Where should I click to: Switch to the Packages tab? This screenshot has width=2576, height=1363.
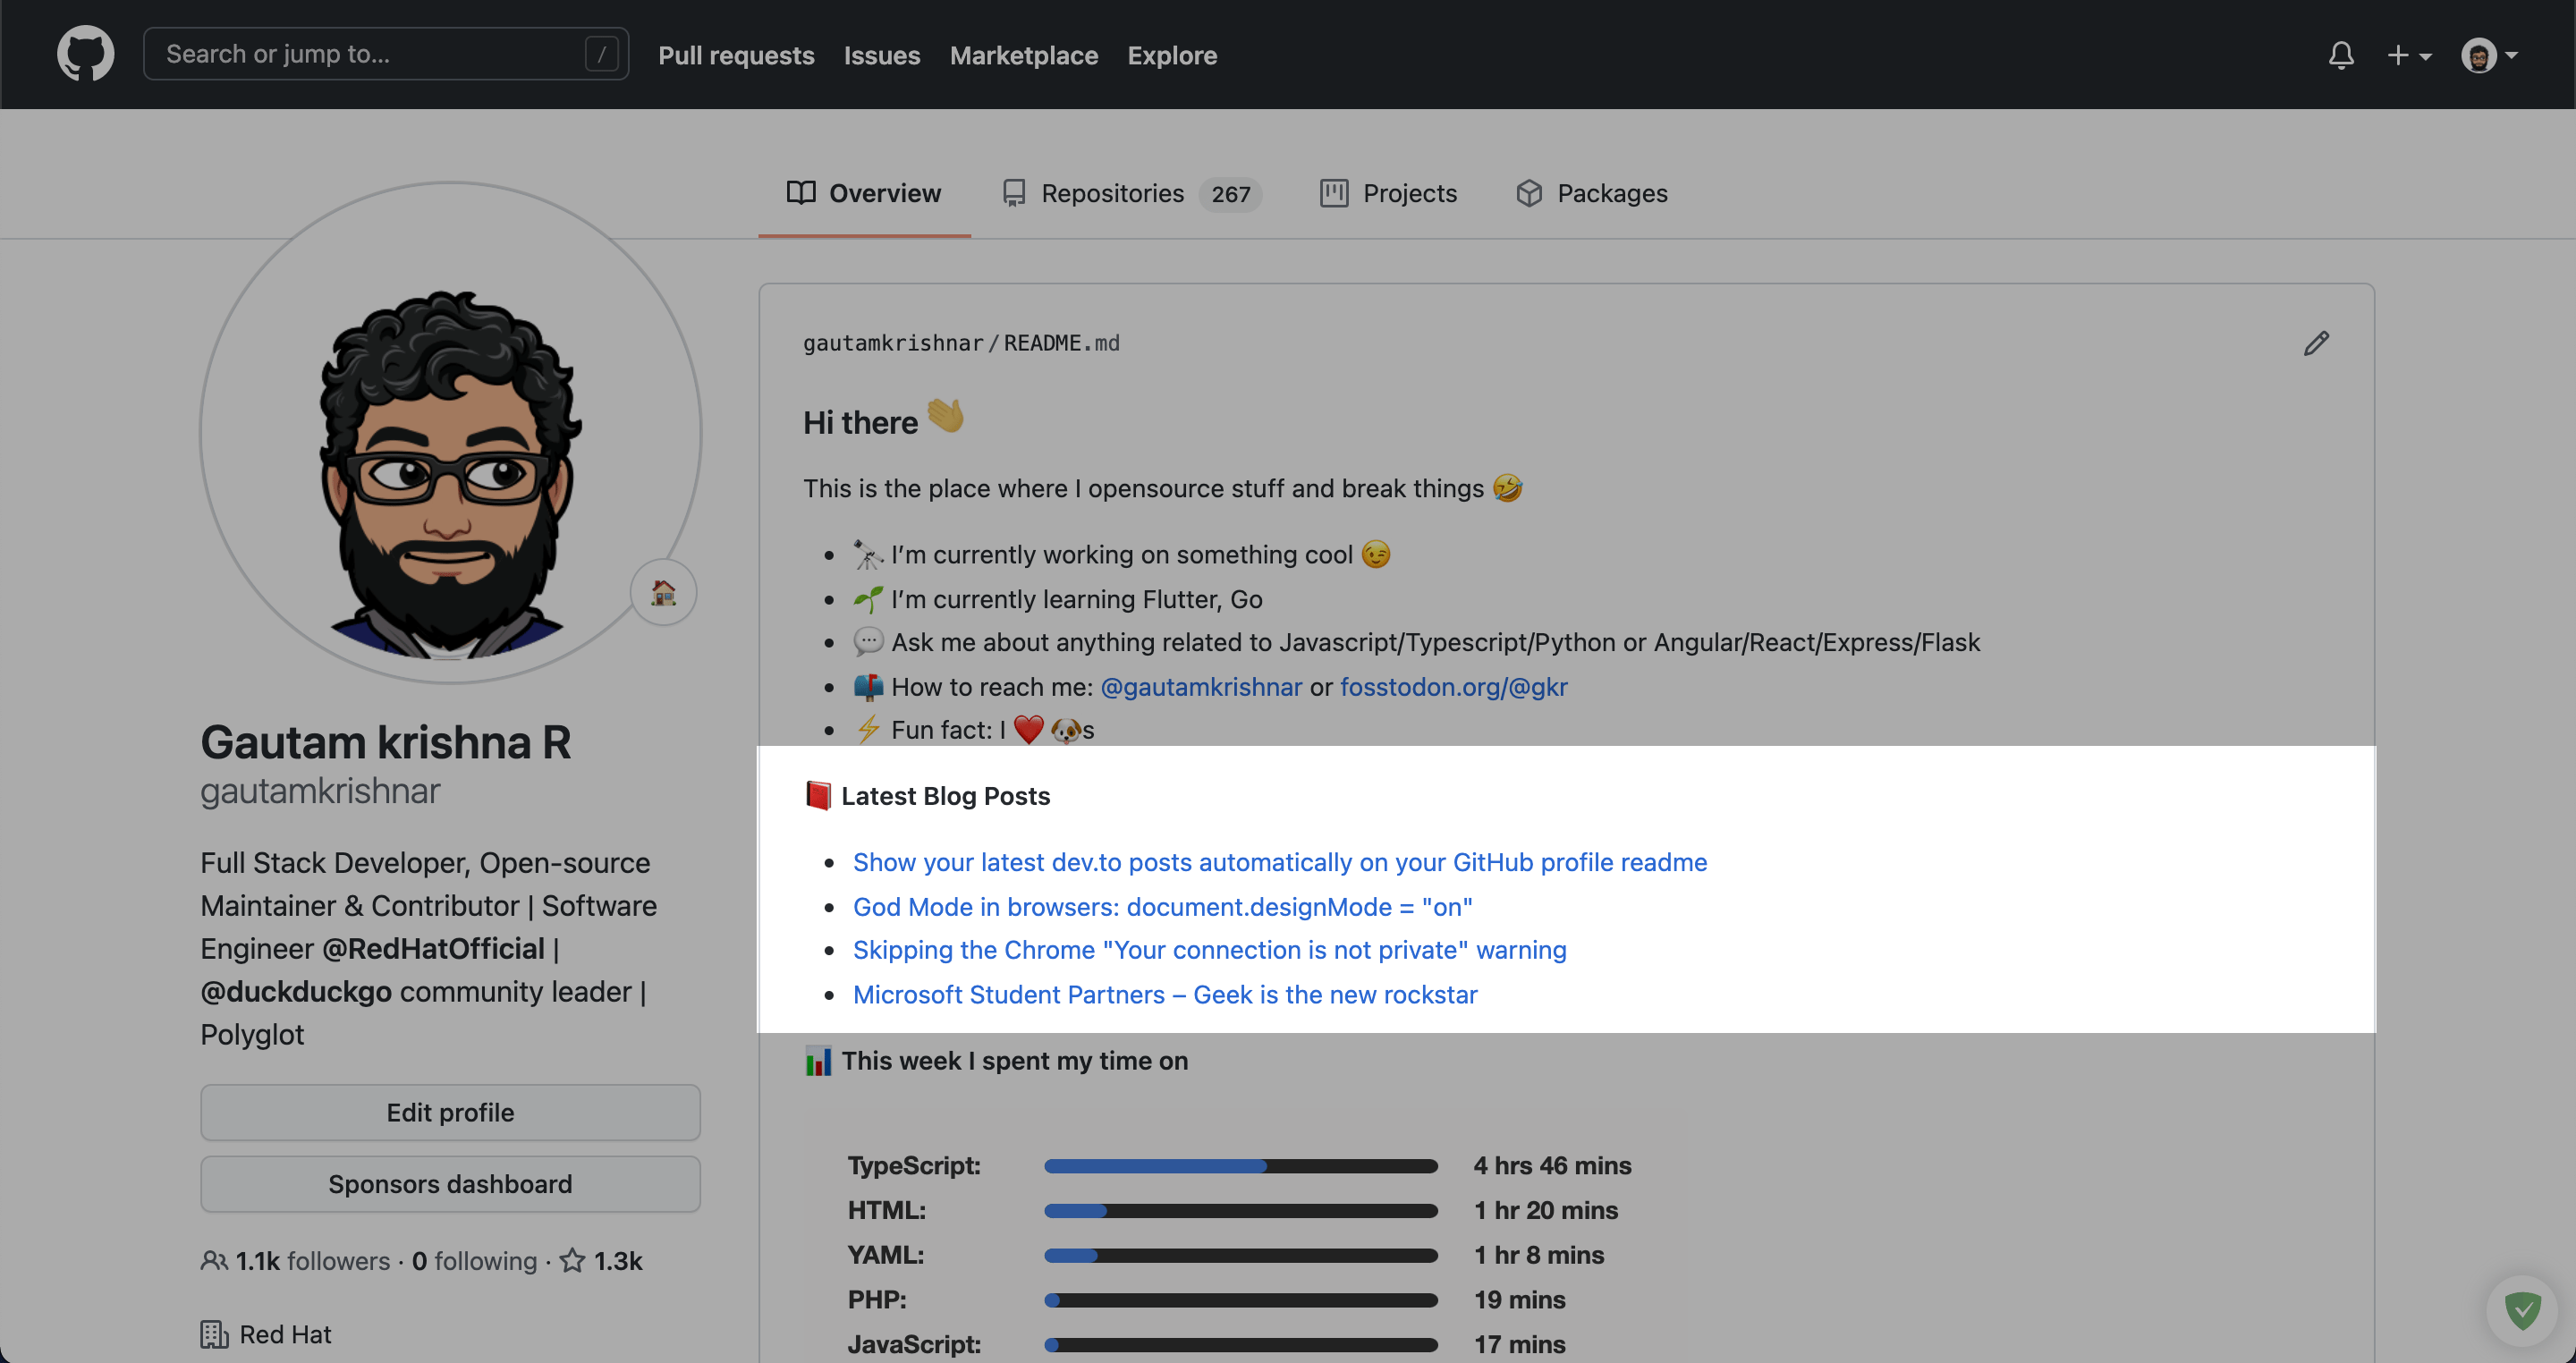1592,193
